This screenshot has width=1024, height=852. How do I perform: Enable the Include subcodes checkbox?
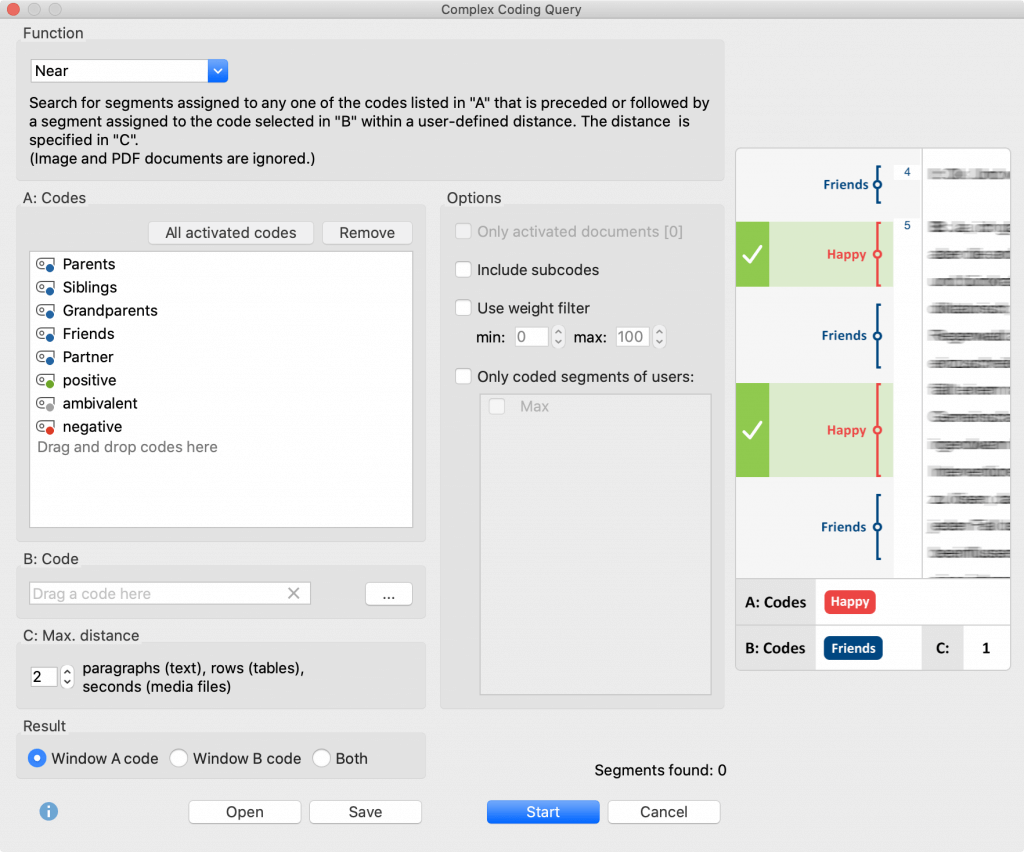[x=463, y=270]
